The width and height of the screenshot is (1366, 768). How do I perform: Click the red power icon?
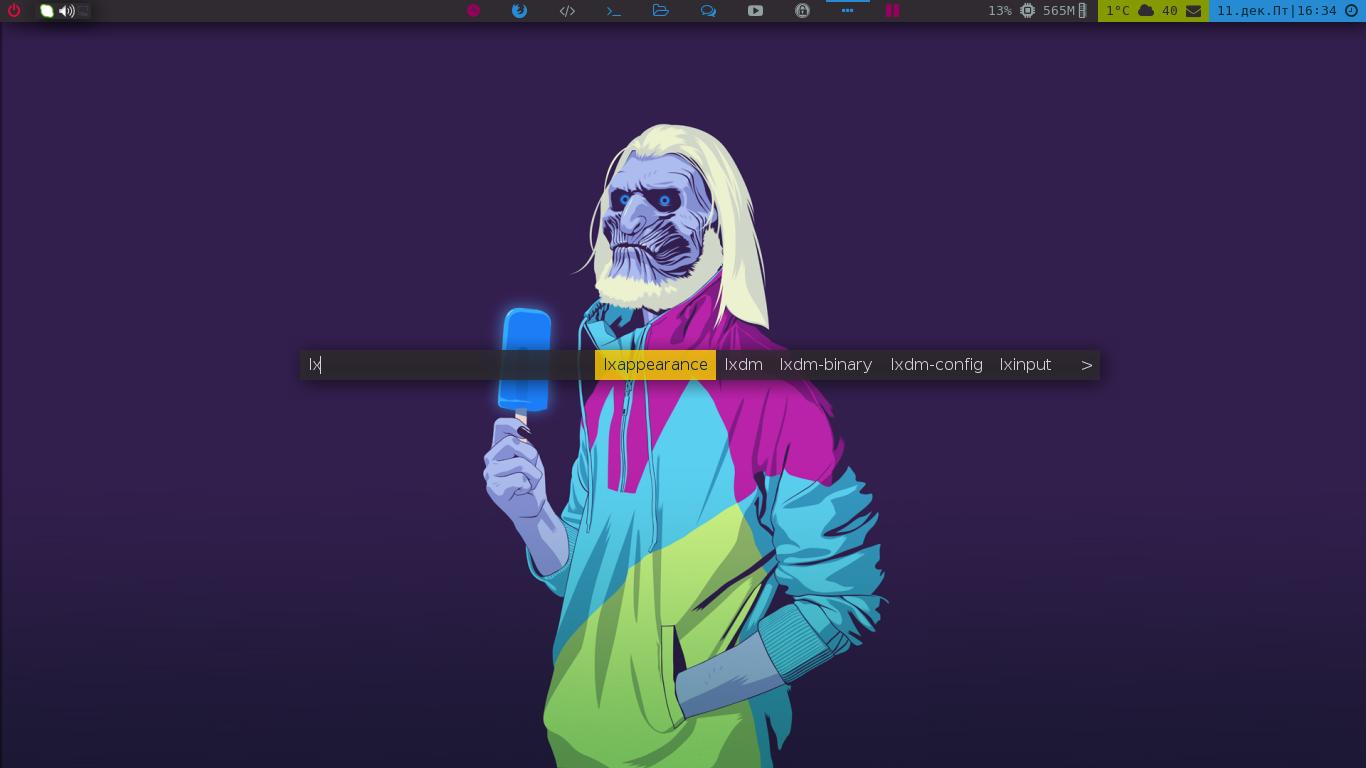coord(14,11)
